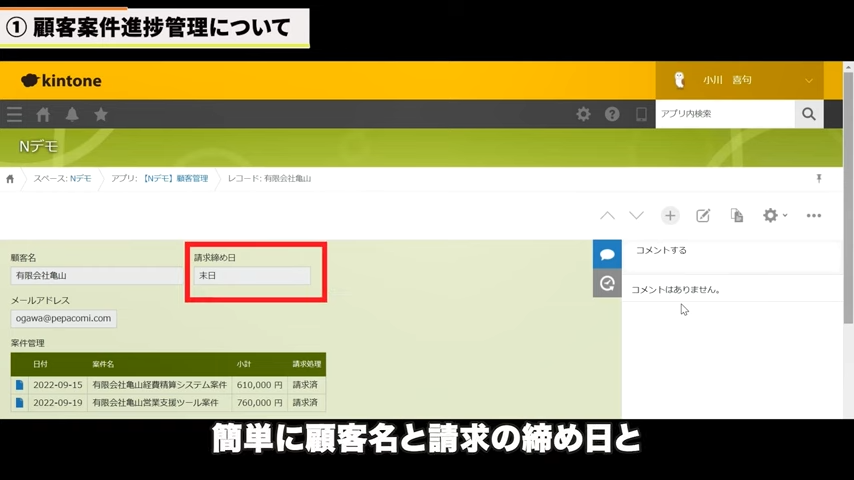Click 有限会社亀山経費精算システム案件 cell
This screenshot has width=854, height=480.
coord(160,385)
